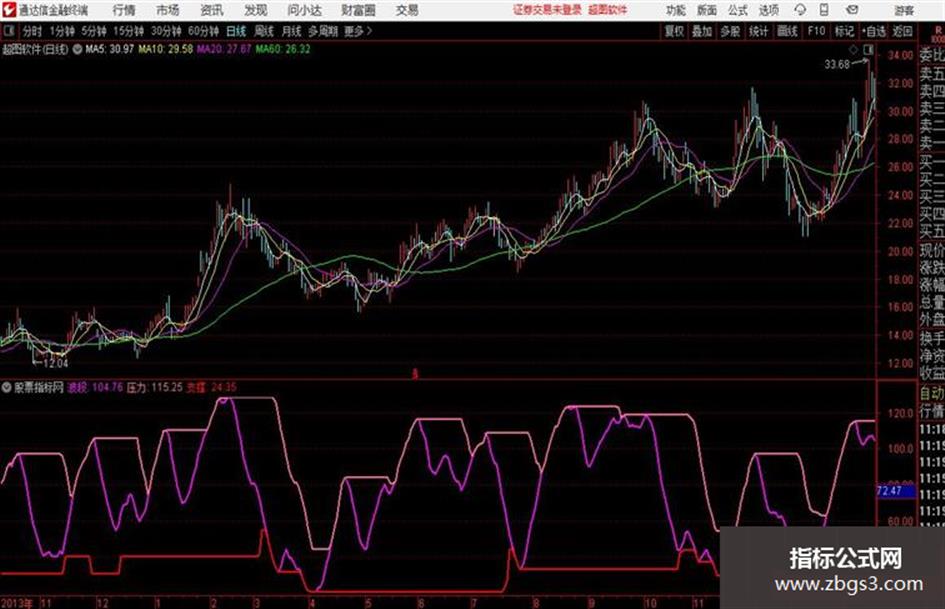Image resolution: width=945 pixels, height=609 pixels.
Task: Click the 压力: 115.25 indicator value
Action: coord(154,387)
